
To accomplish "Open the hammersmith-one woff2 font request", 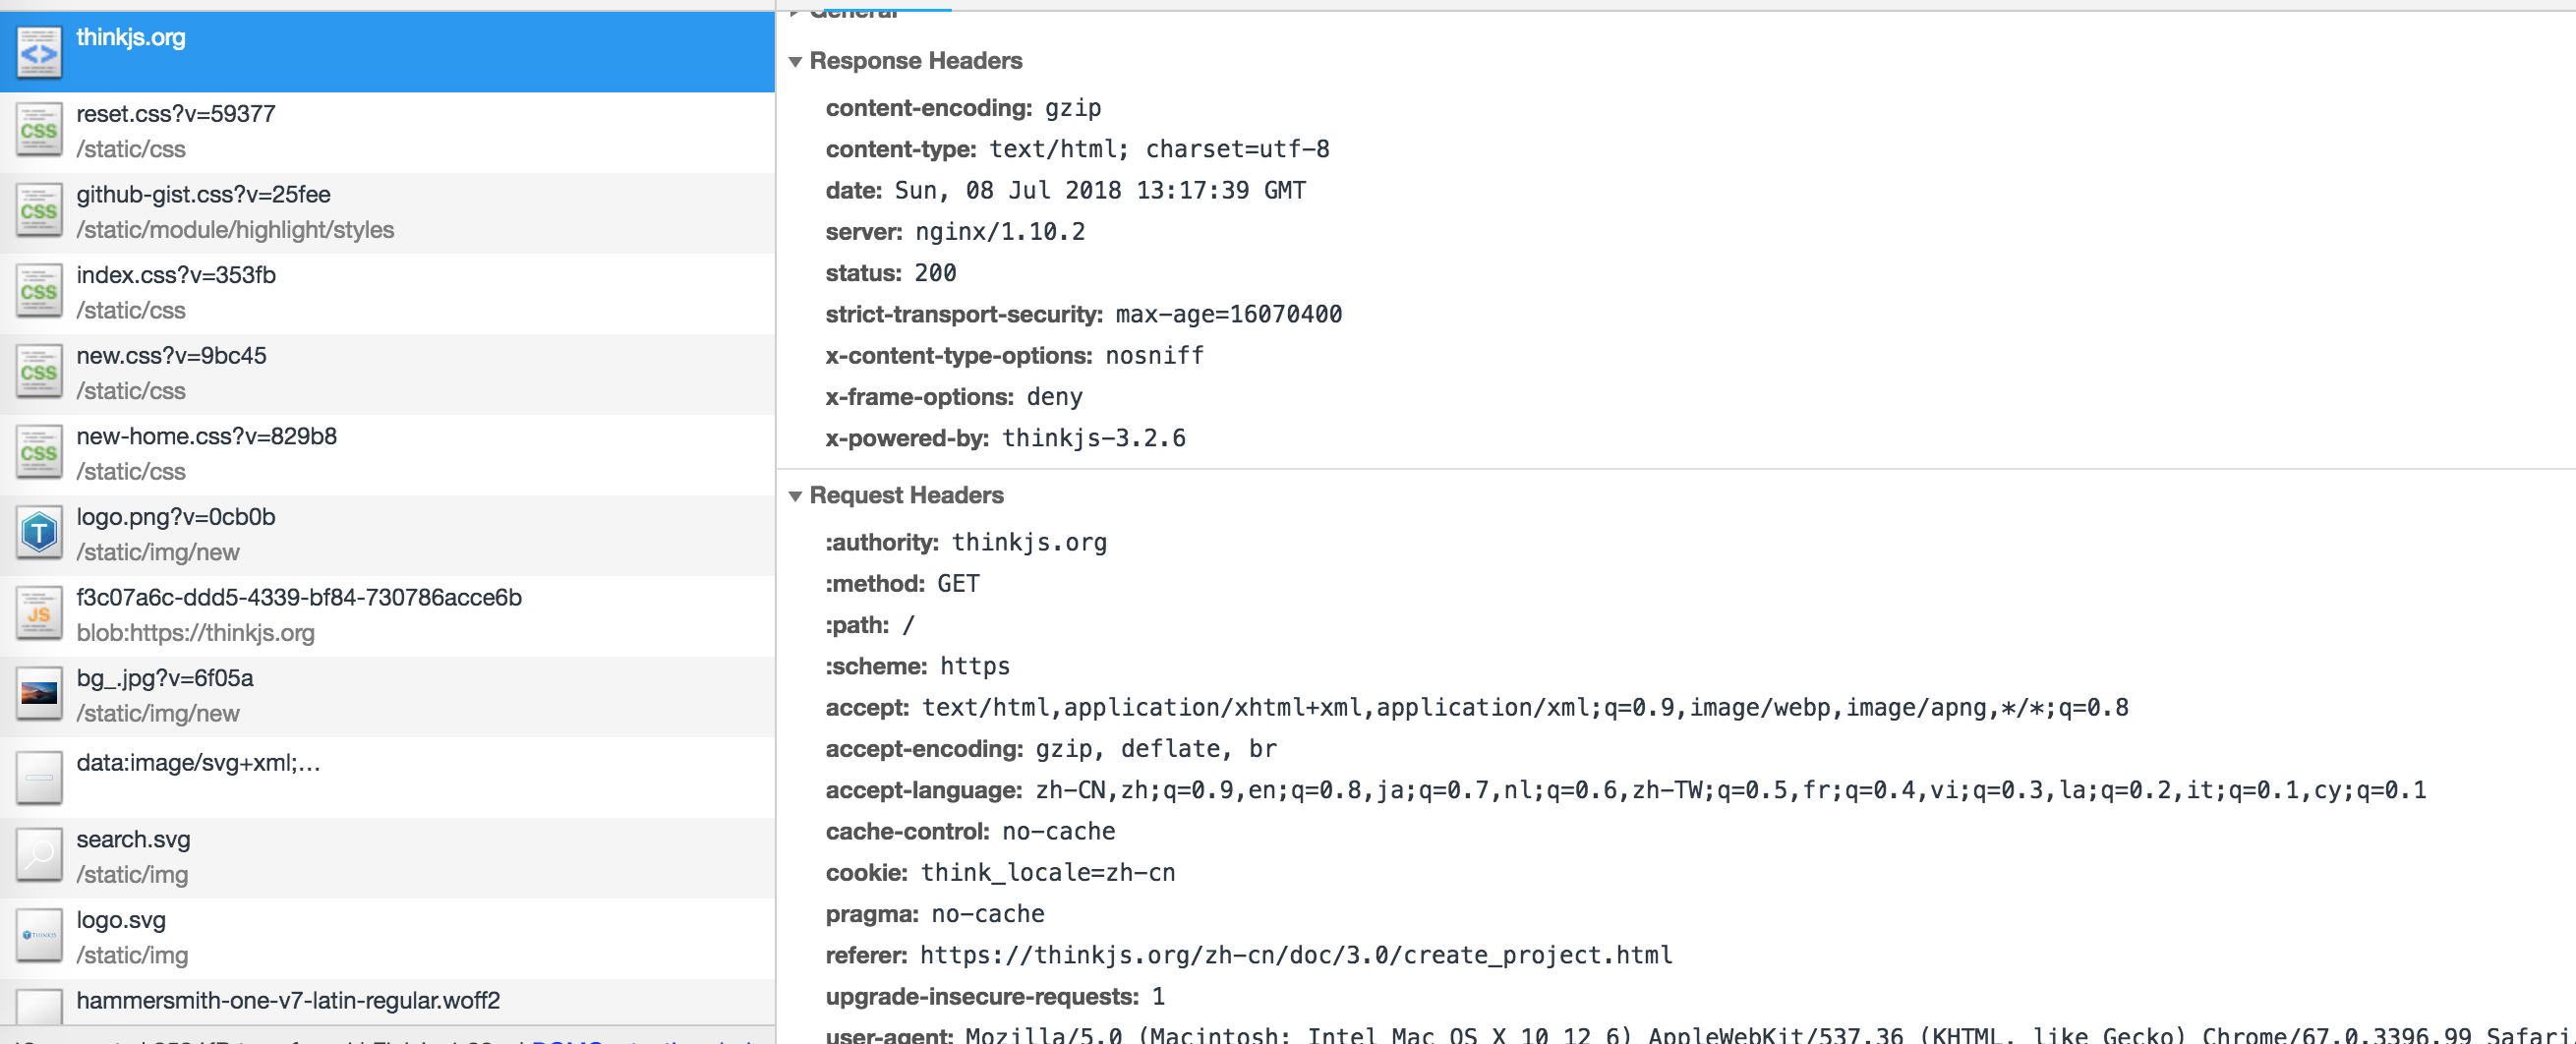I will (x=288, y=1000).
